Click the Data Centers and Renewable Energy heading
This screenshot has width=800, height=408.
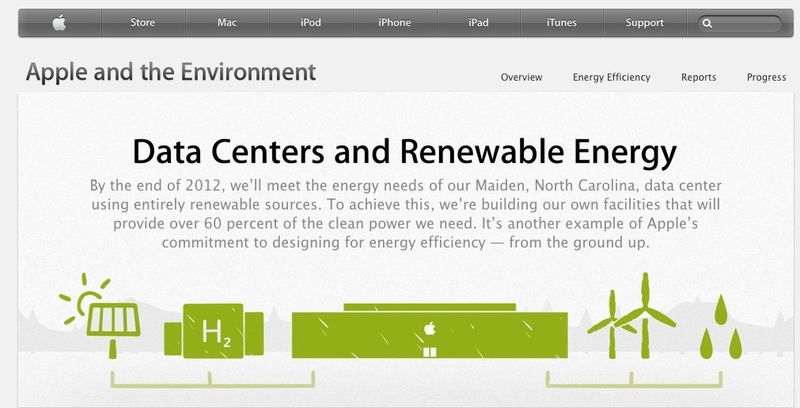[x=405, y=153]
